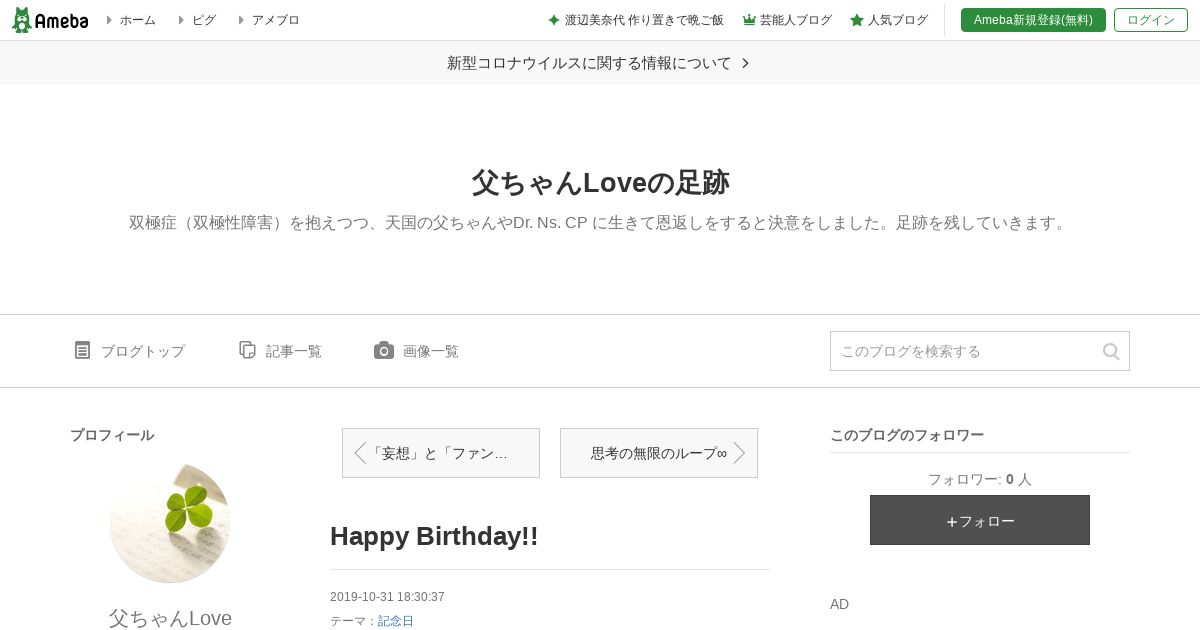Open 画像一覧 camera icon
This screenshot has width=1200, height=630.
coord(384,350)
